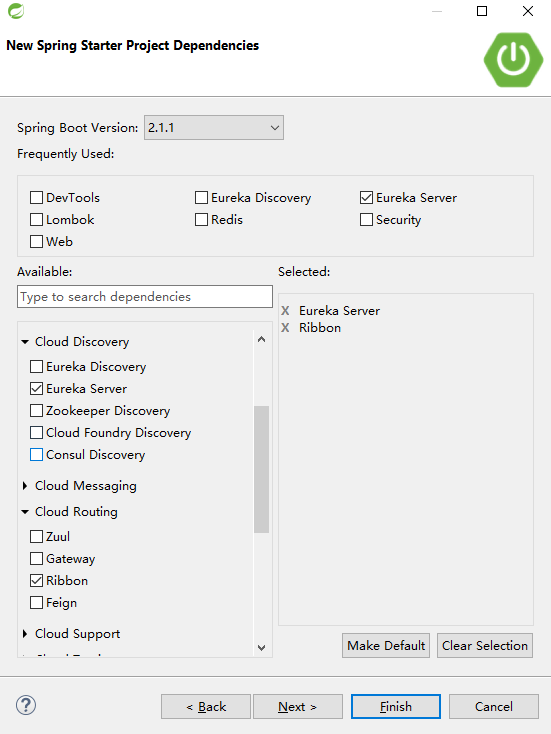Open the help question mark icon
Screen dimensions: 551x734
coord(26,705)
